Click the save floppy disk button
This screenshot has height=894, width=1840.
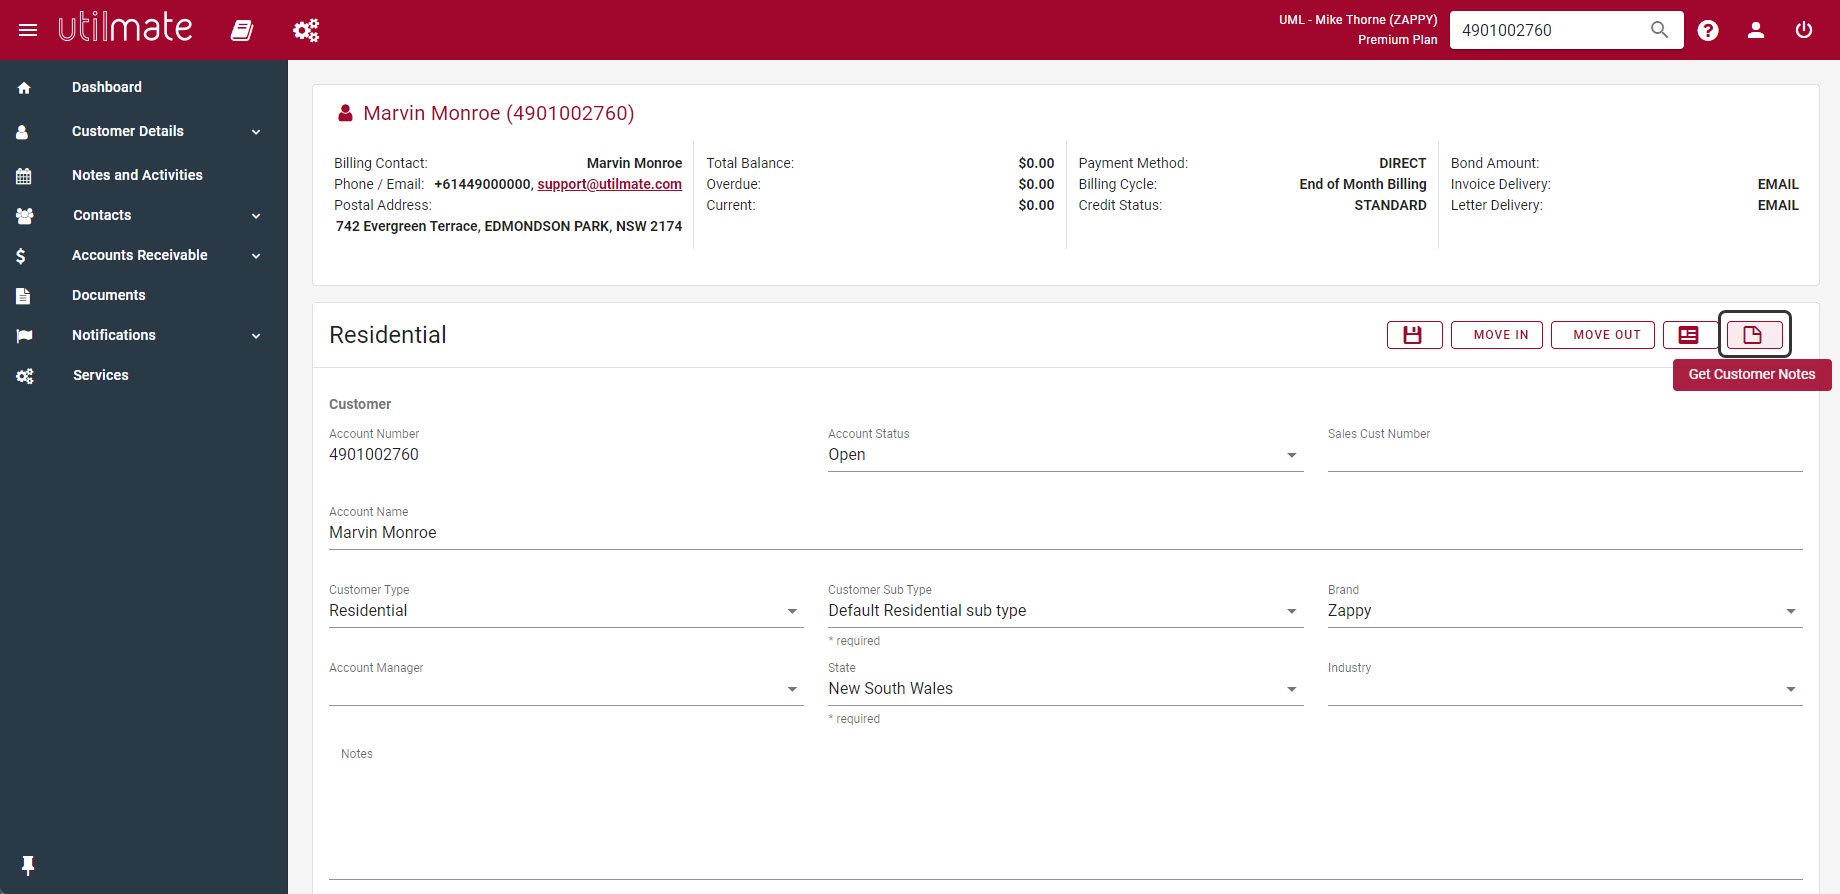(x=1413, y=335)
